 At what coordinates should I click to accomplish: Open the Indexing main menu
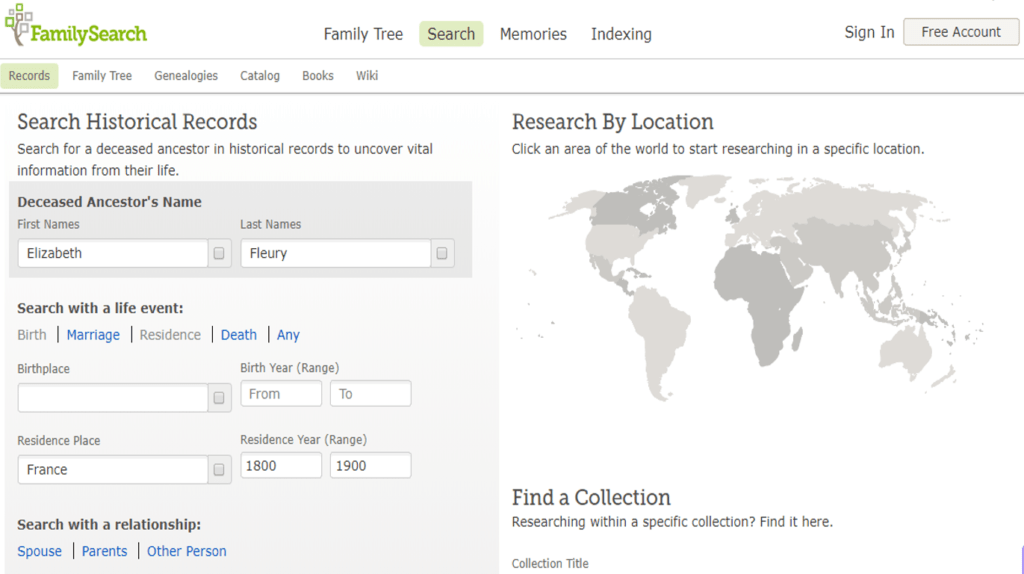click(621, 34)
